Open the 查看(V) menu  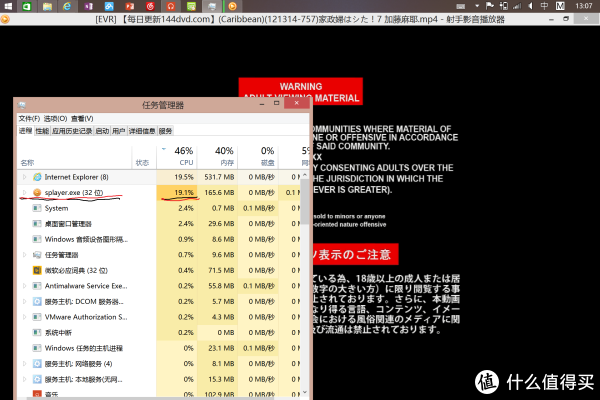tap(82, 119)
